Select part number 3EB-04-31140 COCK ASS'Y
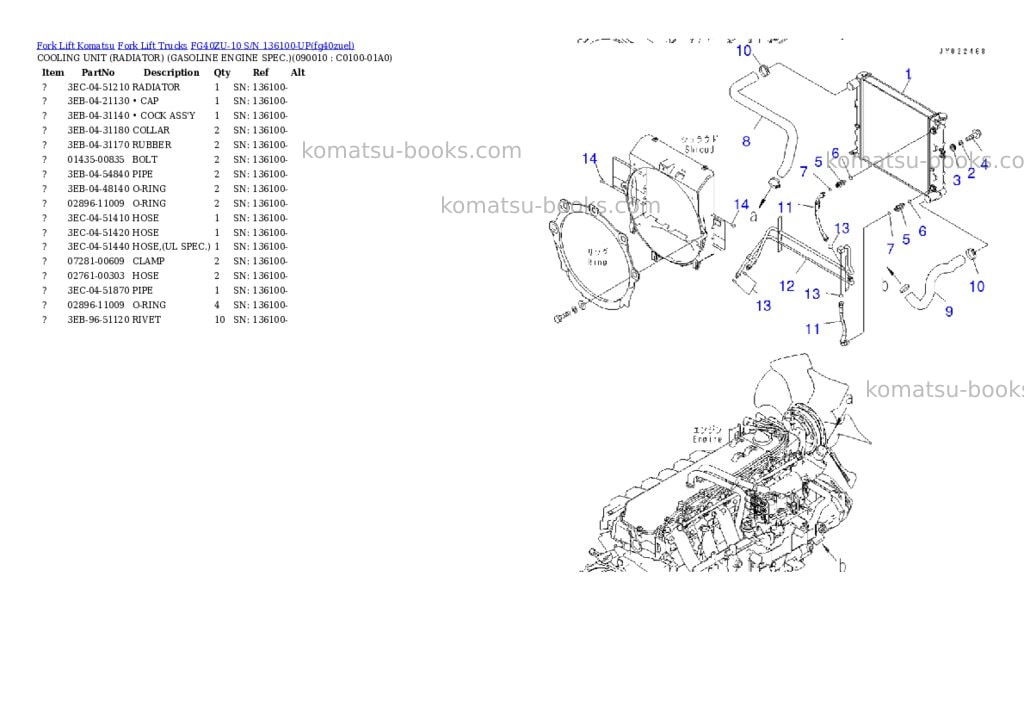1024x725 pixels. 131,116
